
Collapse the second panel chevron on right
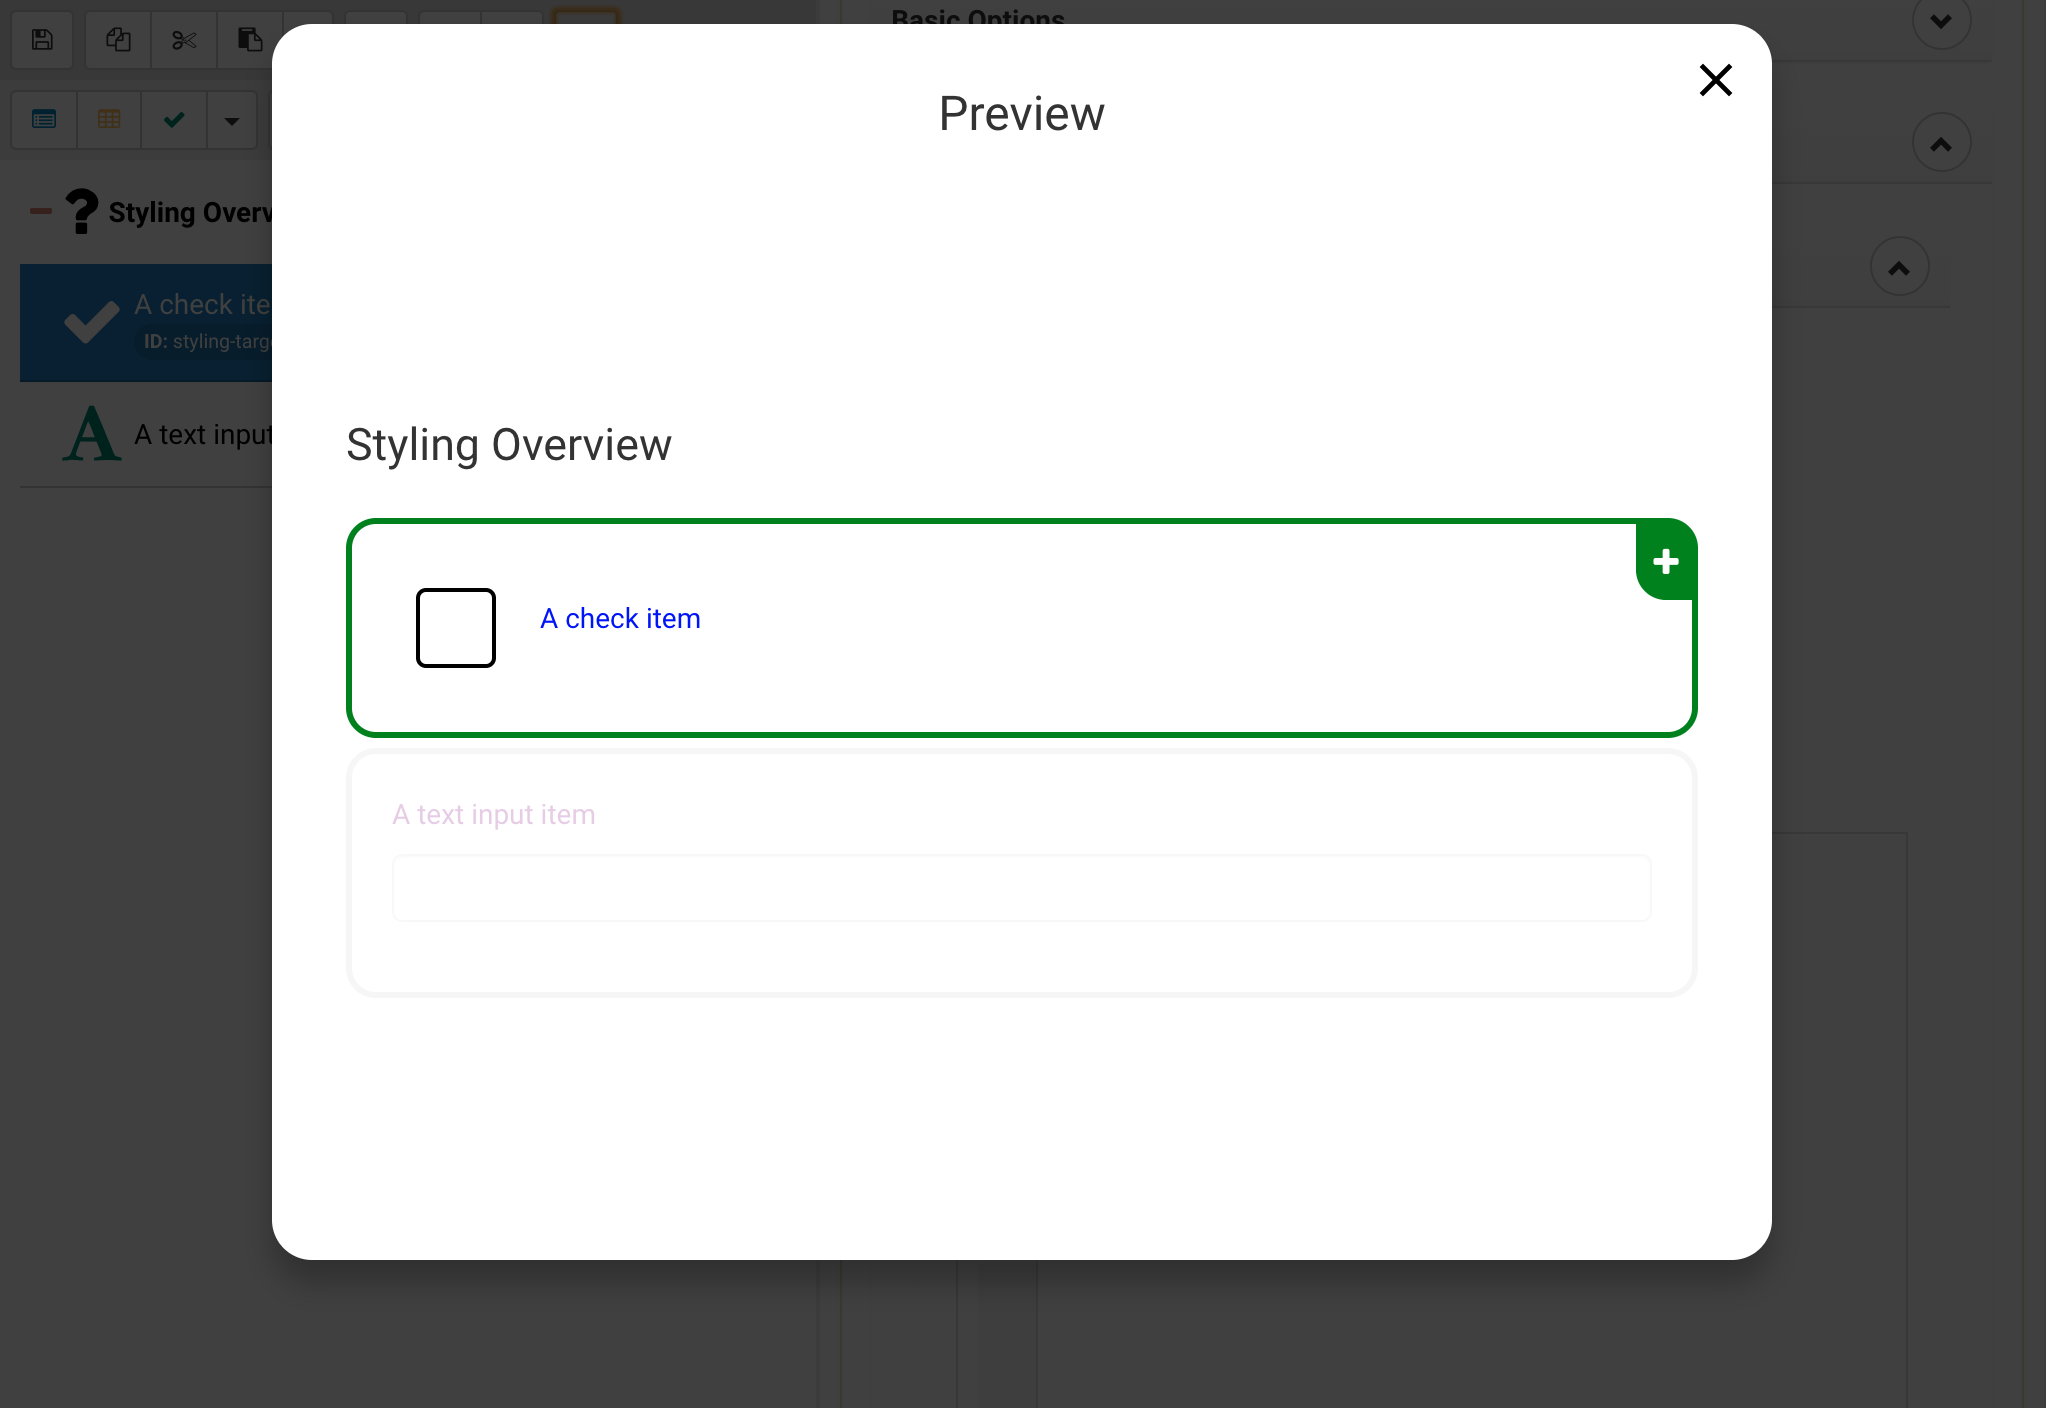(1941, 144)
